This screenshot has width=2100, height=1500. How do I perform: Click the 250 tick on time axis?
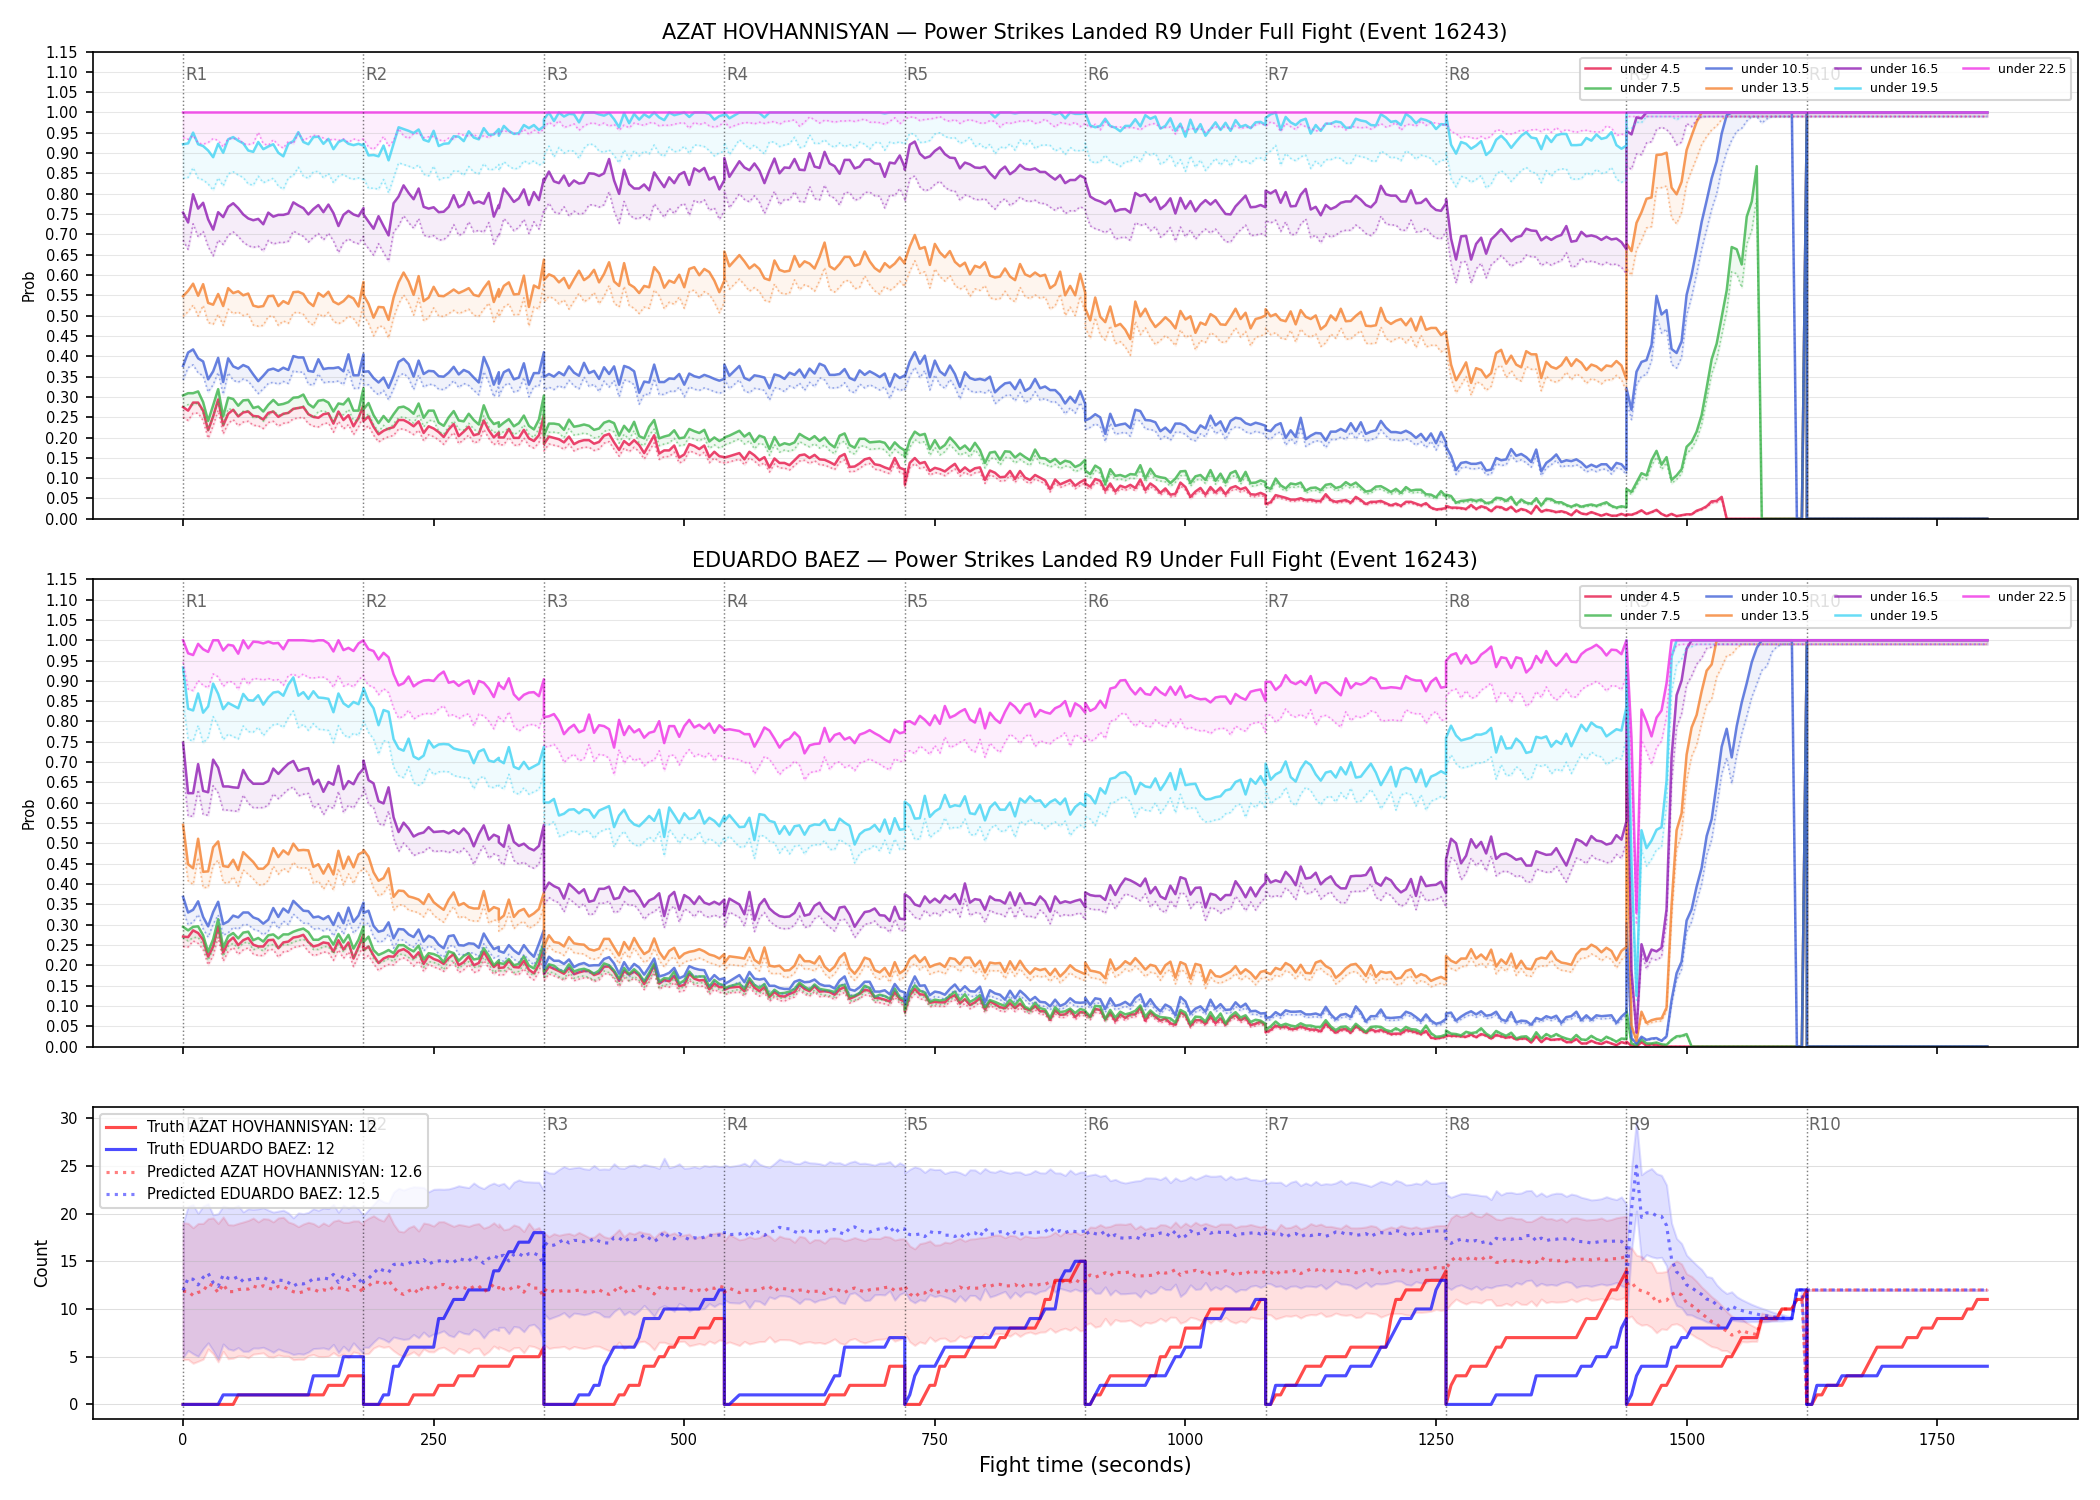tap(433, 1440)
